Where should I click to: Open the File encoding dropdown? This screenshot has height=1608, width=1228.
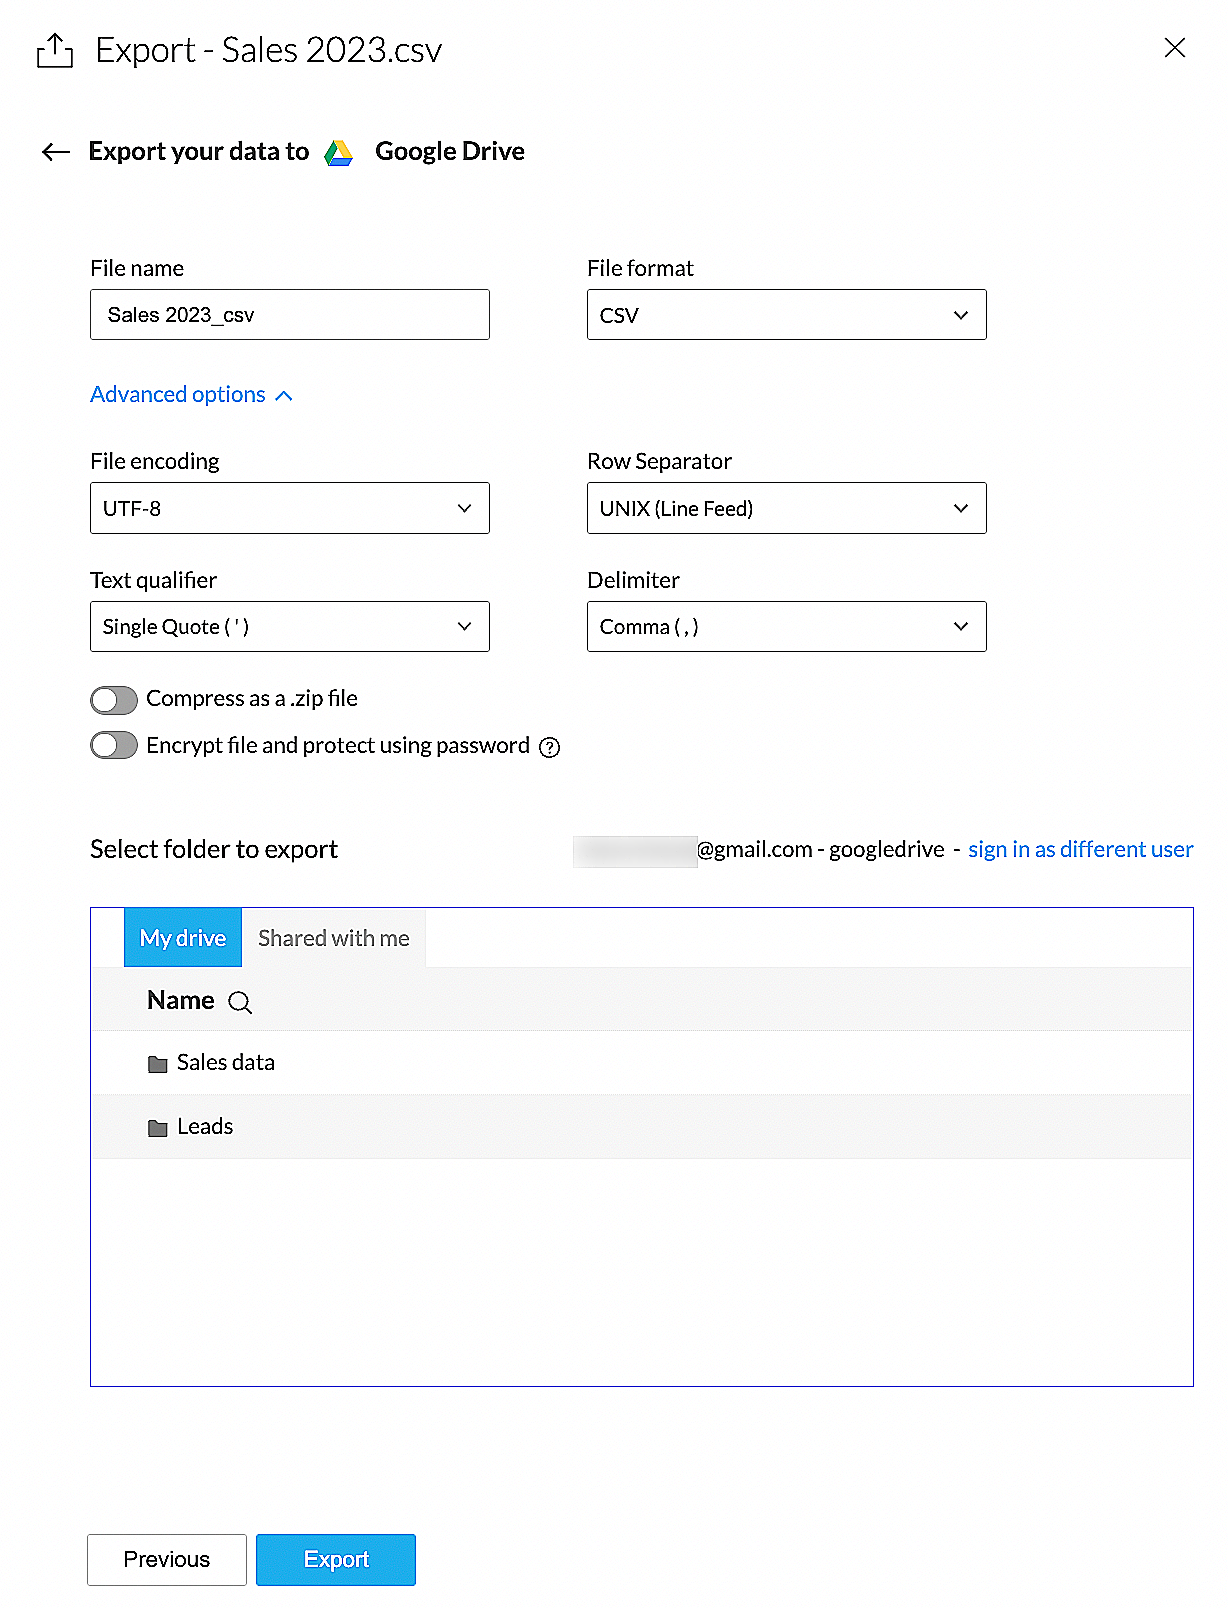289,508
